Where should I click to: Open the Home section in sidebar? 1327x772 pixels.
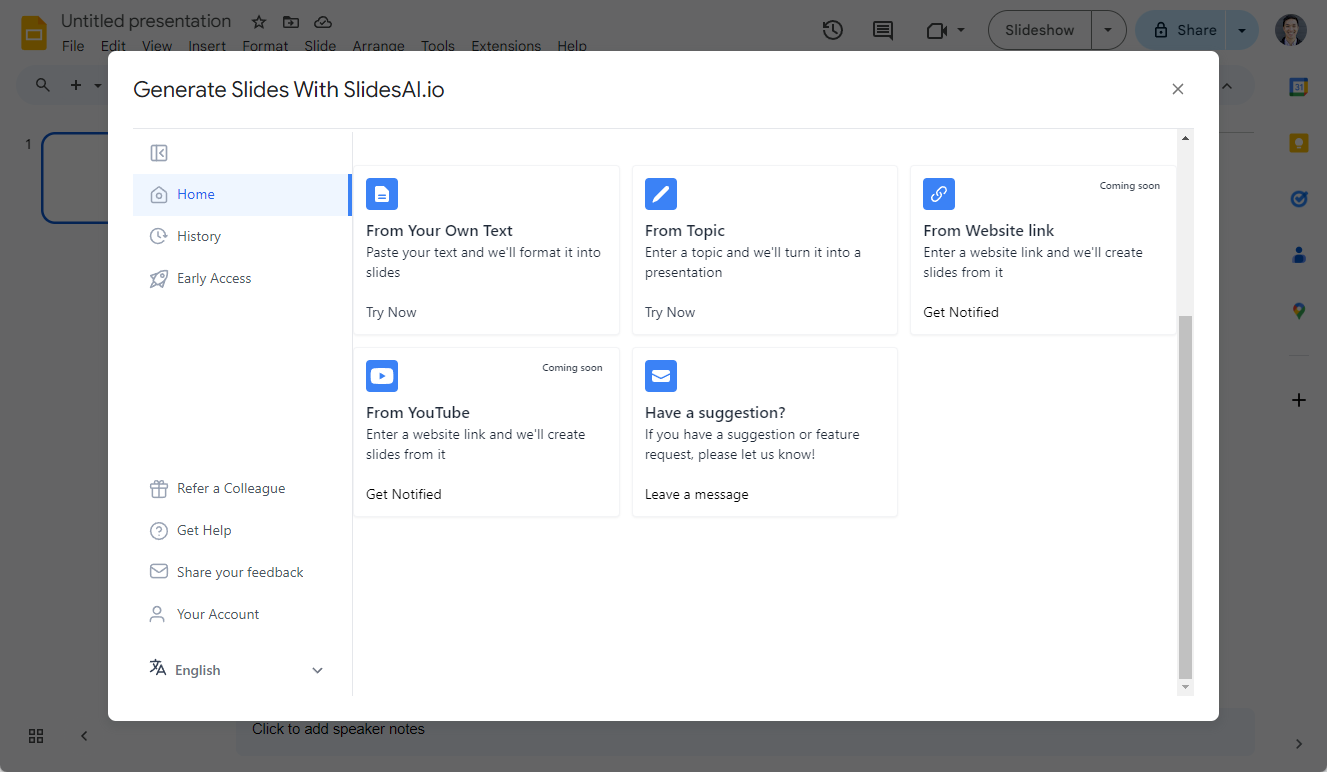click(241, 195)
